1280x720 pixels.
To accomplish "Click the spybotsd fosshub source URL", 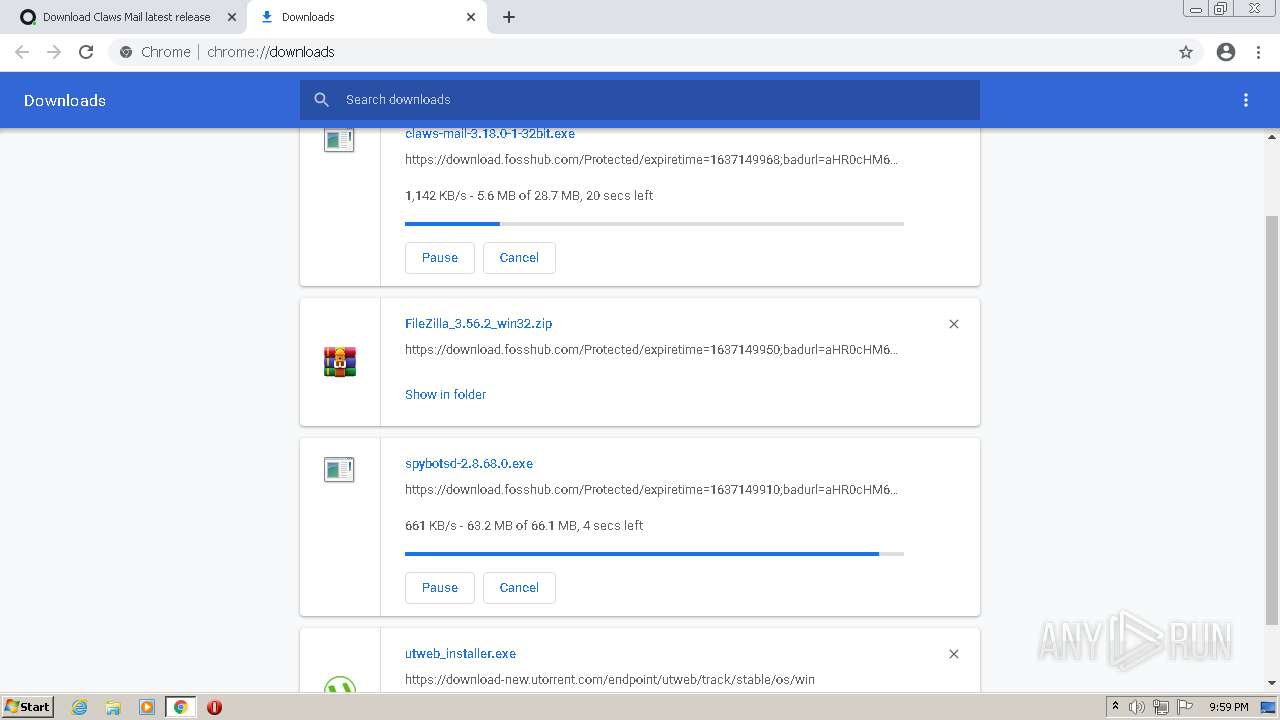I will (651, 490).
